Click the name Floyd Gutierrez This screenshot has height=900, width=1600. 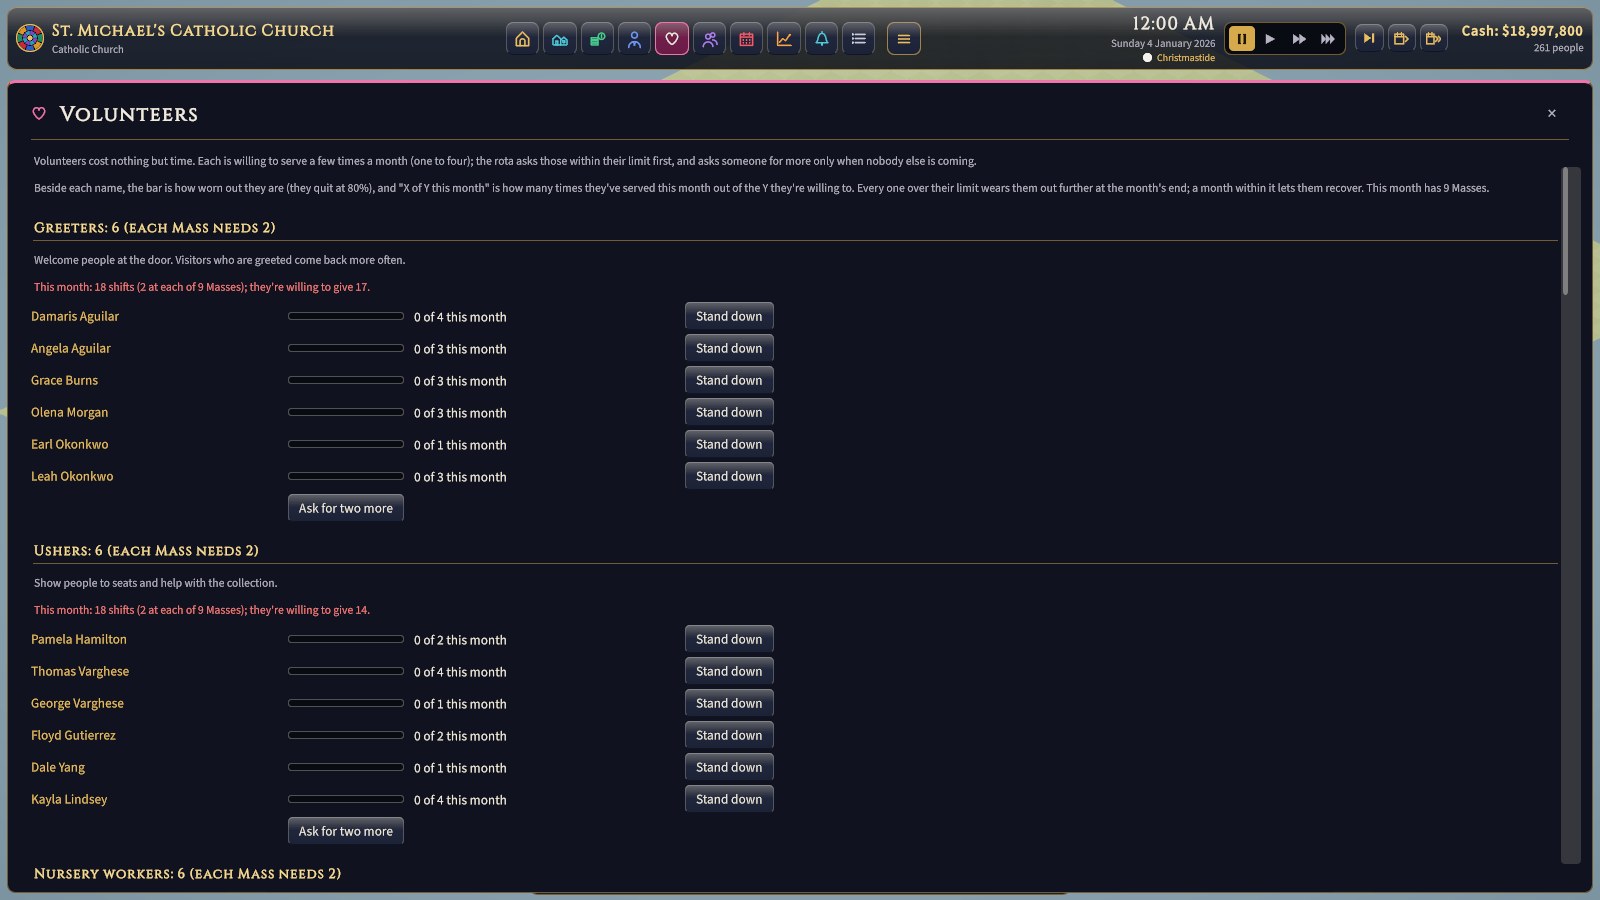[x=73, y=735]
